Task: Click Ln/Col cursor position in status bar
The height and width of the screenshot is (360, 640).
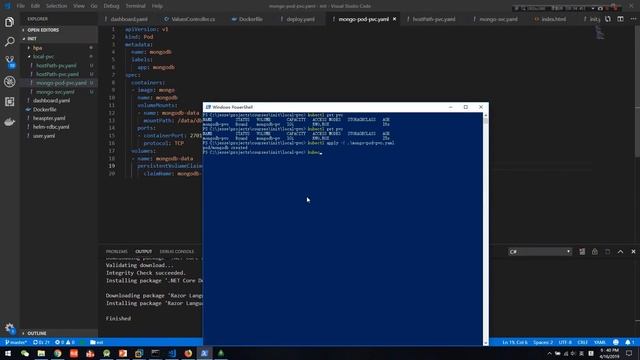Action: click(515, 342)
